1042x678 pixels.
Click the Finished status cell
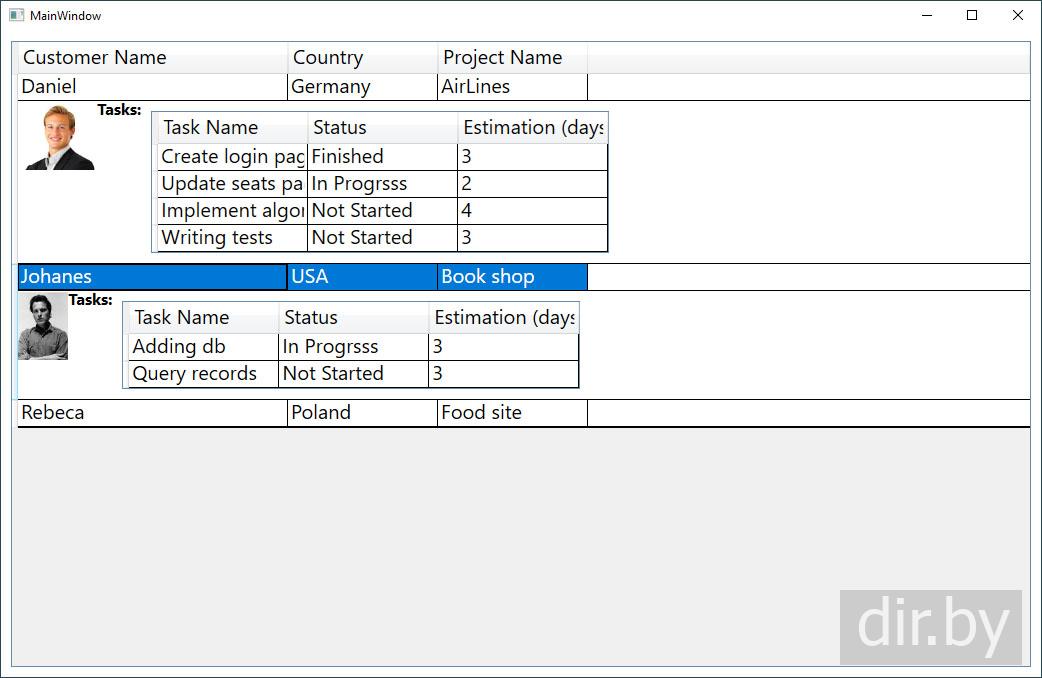(382, 157)
